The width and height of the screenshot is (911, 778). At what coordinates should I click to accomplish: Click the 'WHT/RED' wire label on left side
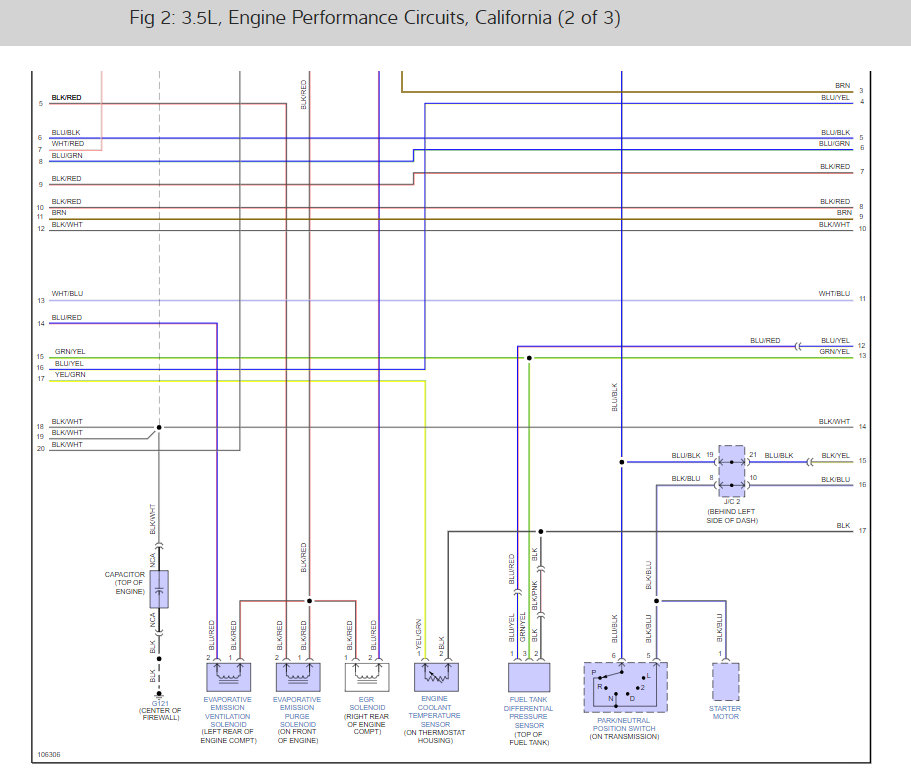(67, 144)
